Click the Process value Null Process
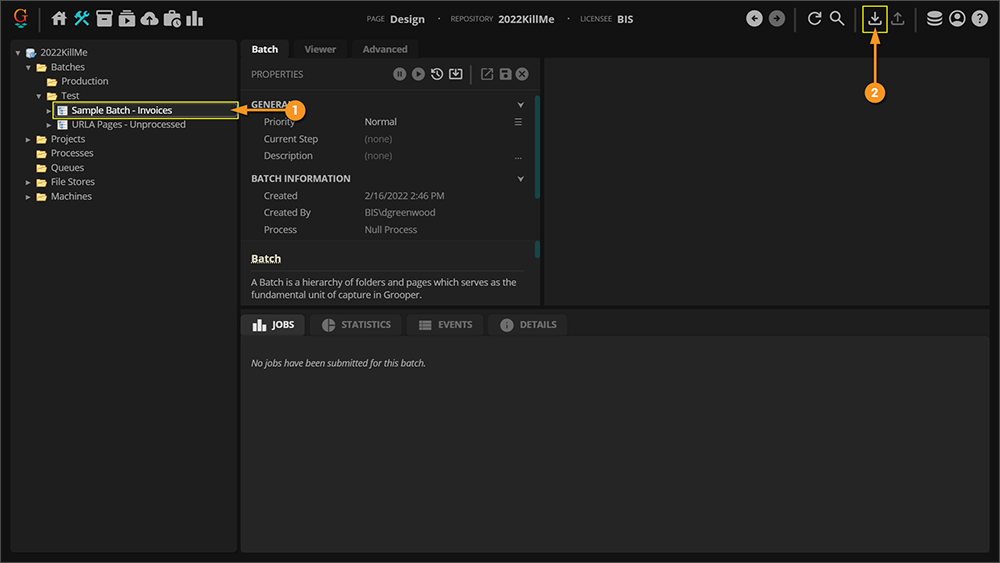Viewport: 1000px width, 563px height. point(391,230)
